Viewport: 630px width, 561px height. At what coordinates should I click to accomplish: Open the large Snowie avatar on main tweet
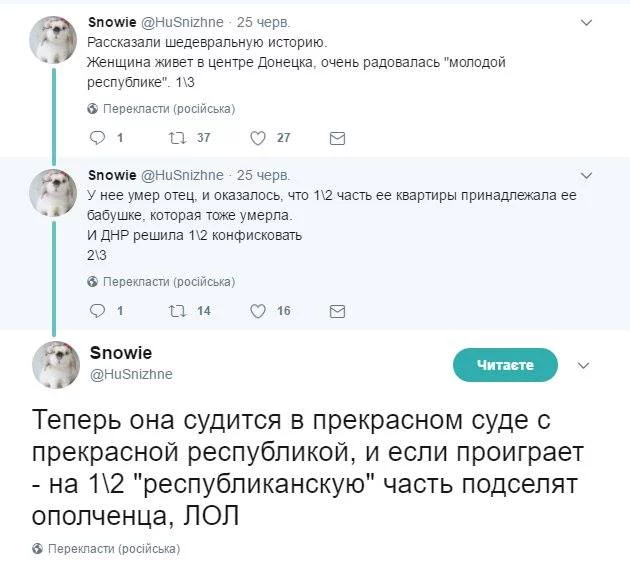point(55,364)
